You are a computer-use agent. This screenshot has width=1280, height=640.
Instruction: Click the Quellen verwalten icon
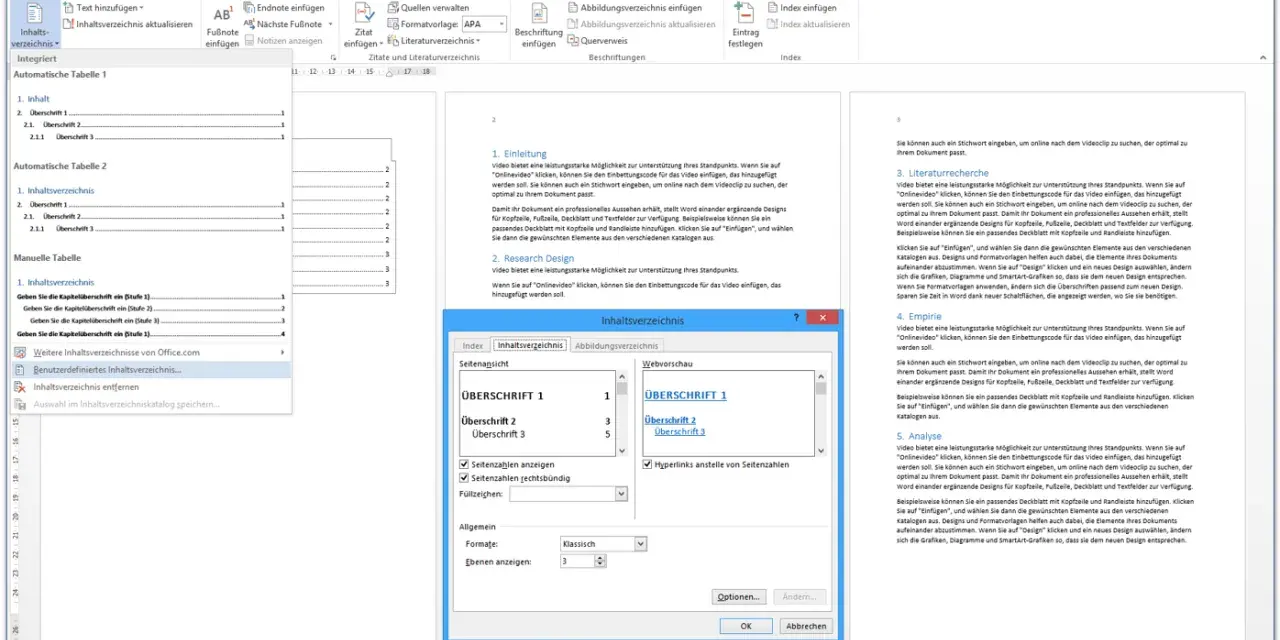coord(393,7)
